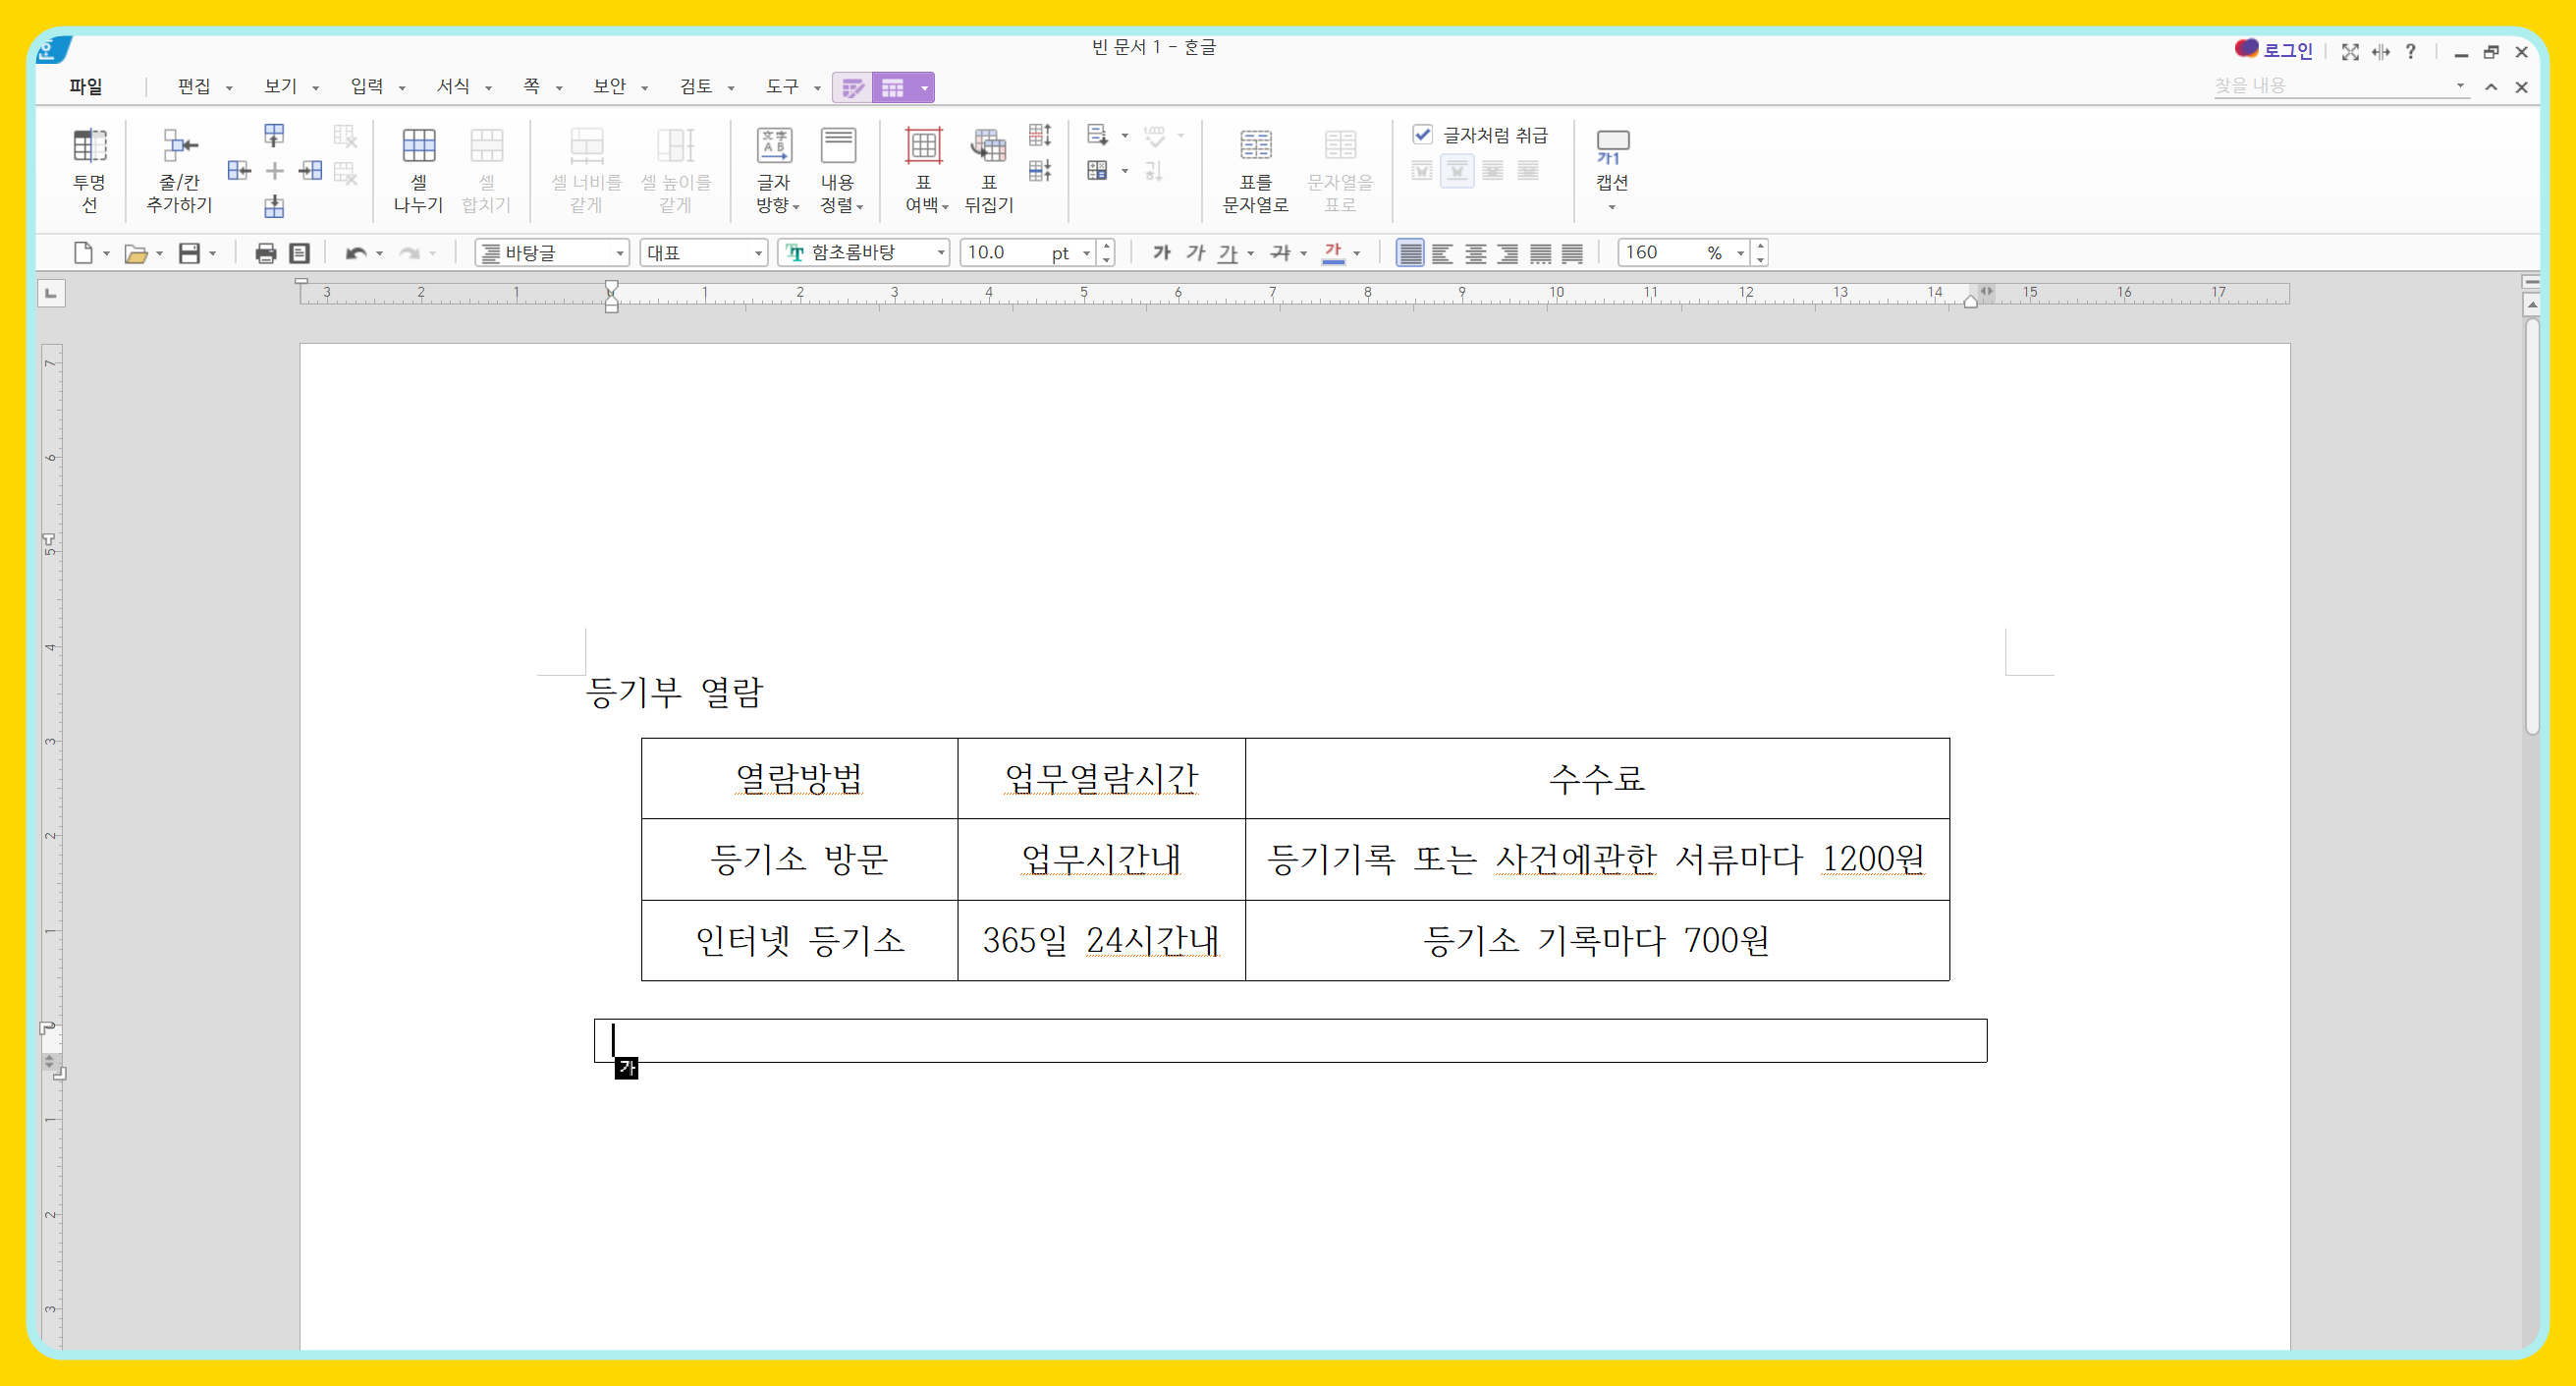Open the 파일 menu
The image size is (2576, 1386).
pyautogui.click(x=86, y=86)
